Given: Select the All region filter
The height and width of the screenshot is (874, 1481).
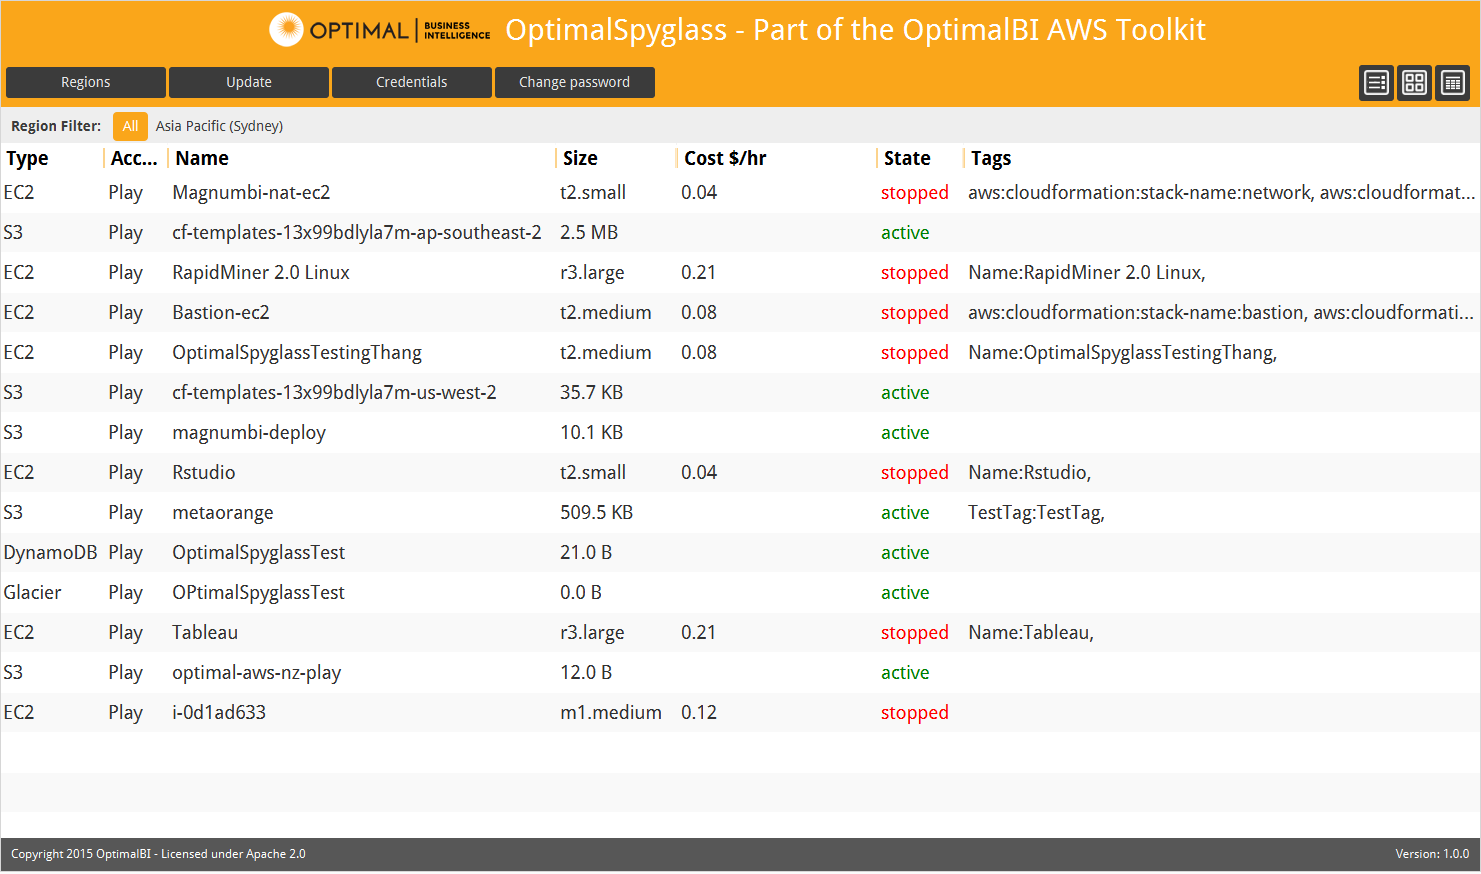Looking at the screenshot, I should coord(130,126).
